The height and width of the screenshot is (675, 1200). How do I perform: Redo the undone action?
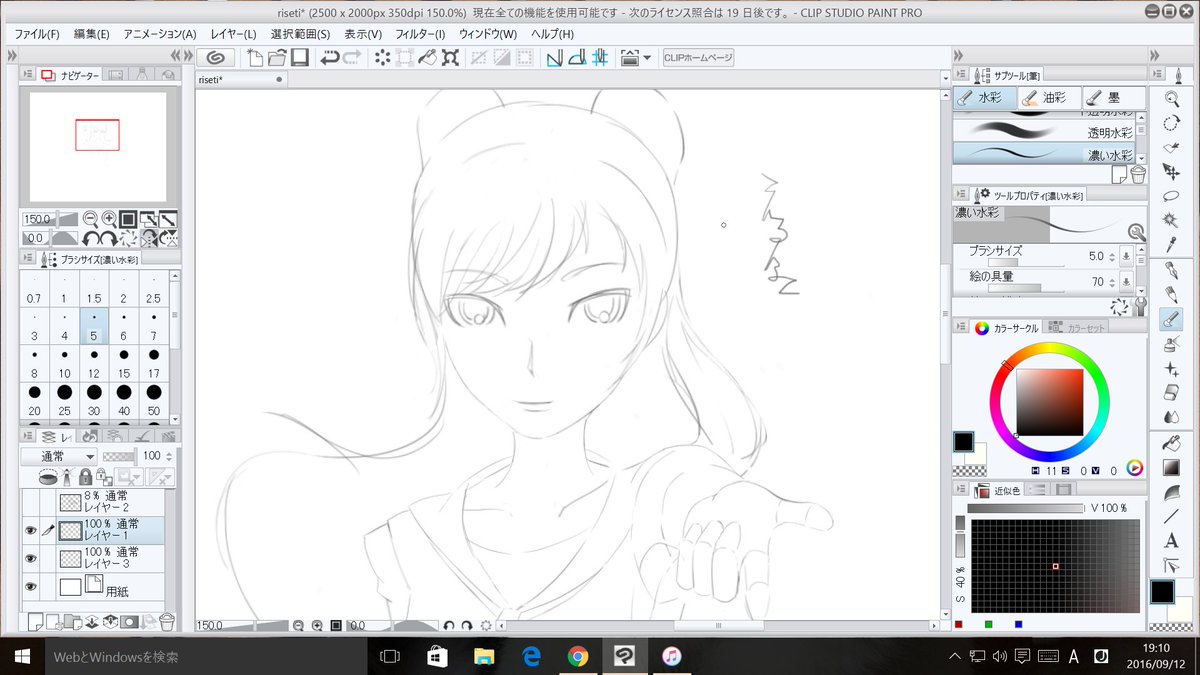click(352, 58)
